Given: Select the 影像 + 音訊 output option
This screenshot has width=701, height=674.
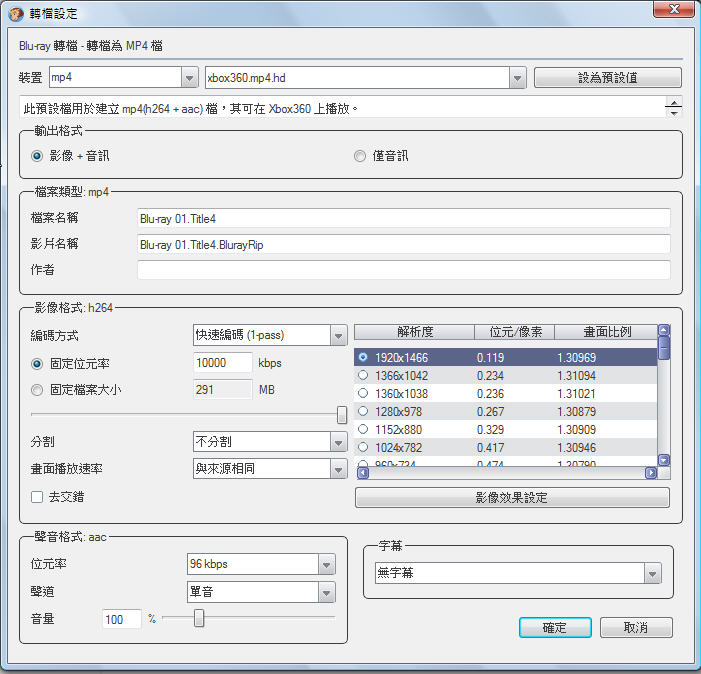Looking at the screenshot, I should click(37, 155).
